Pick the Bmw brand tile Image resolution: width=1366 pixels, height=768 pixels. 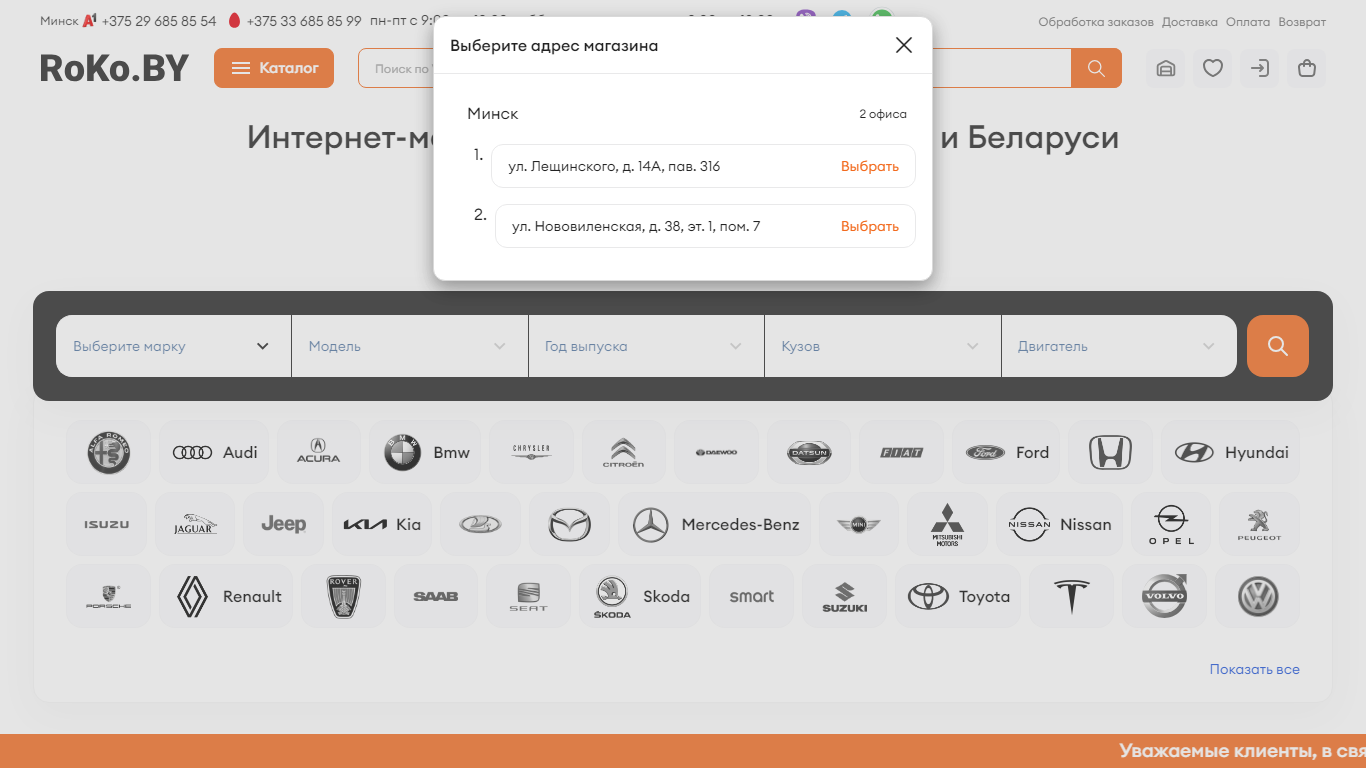426,452
